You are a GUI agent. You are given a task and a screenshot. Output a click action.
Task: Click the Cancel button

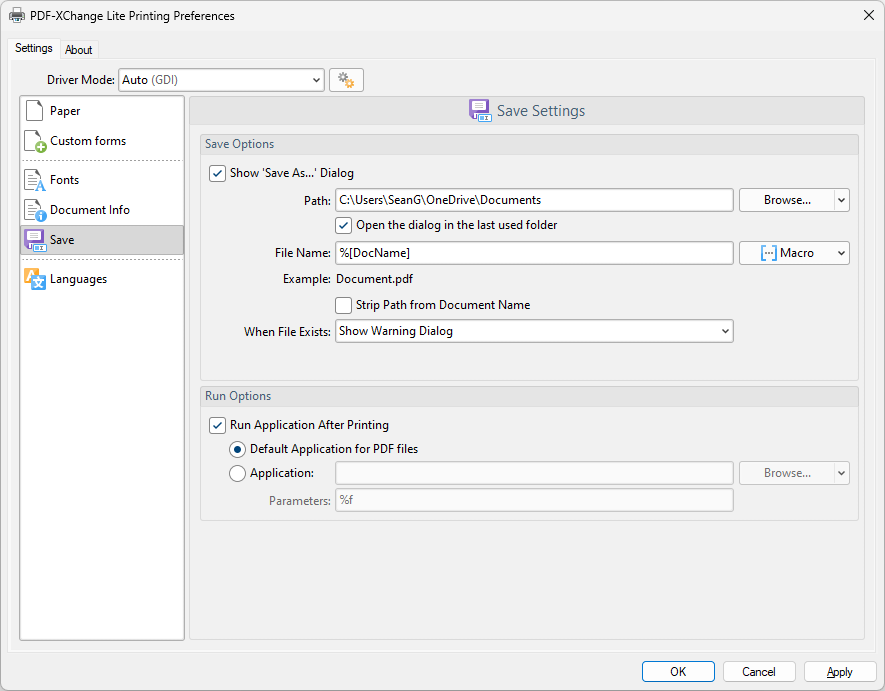pos(758,672)
